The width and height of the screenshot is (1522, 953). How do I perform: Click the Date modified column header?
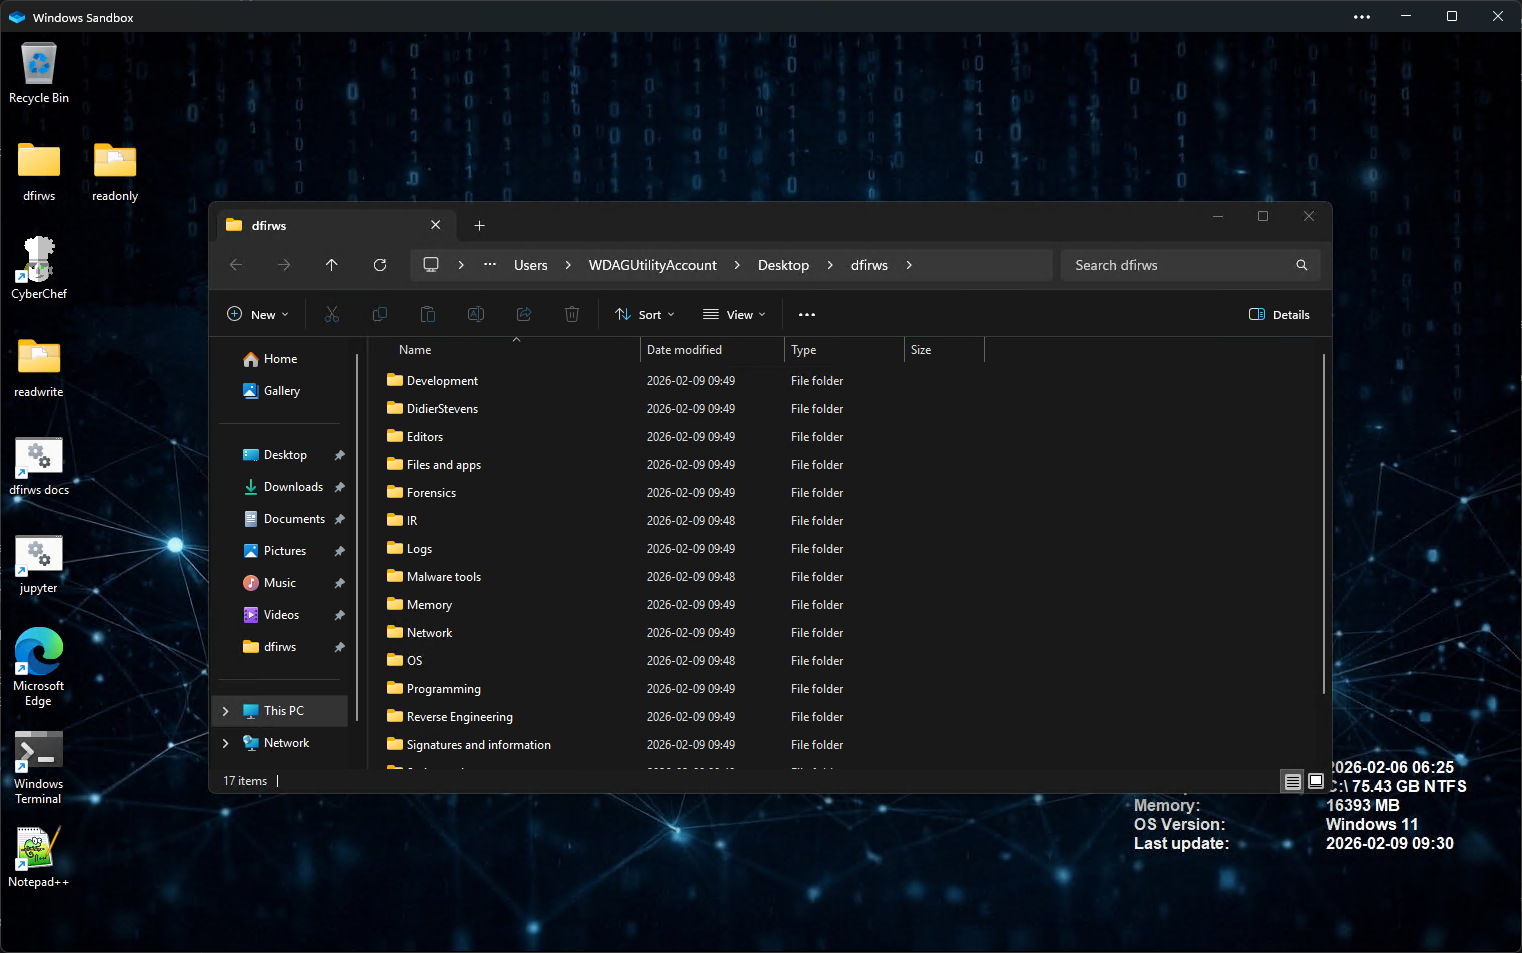[x=684, y=350]
